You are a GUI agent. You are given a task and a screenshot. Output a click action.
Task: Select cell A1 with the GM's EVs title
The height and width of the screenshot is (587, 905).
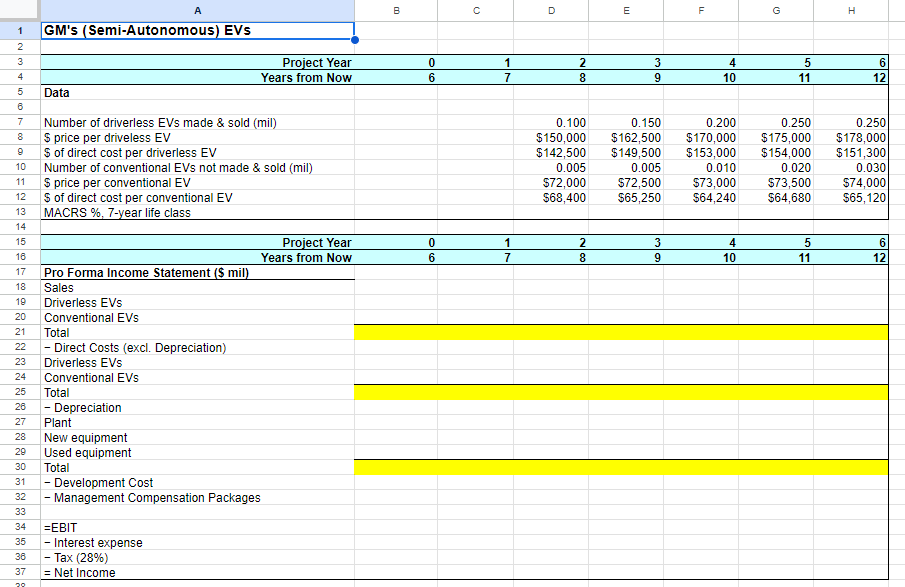point(197,31)
